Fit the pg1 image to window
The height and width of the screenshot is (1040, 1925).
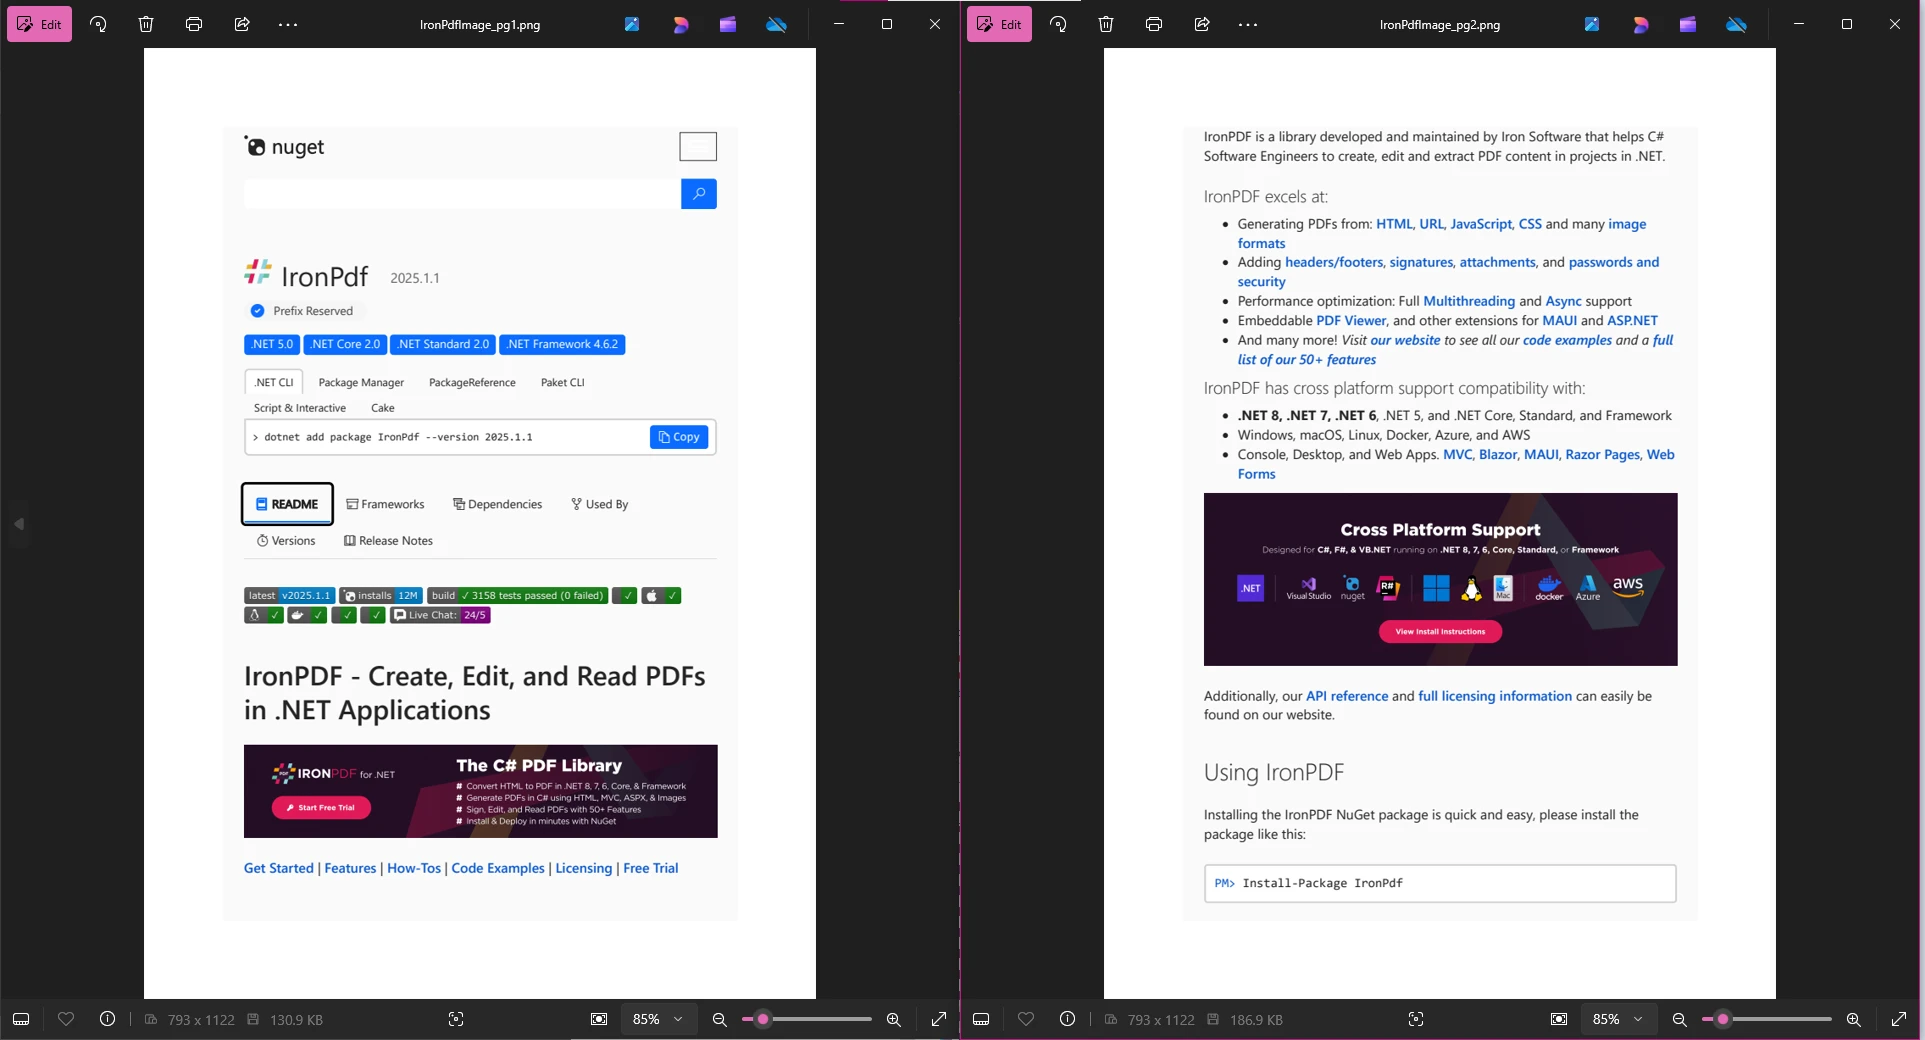point(599,1019)
